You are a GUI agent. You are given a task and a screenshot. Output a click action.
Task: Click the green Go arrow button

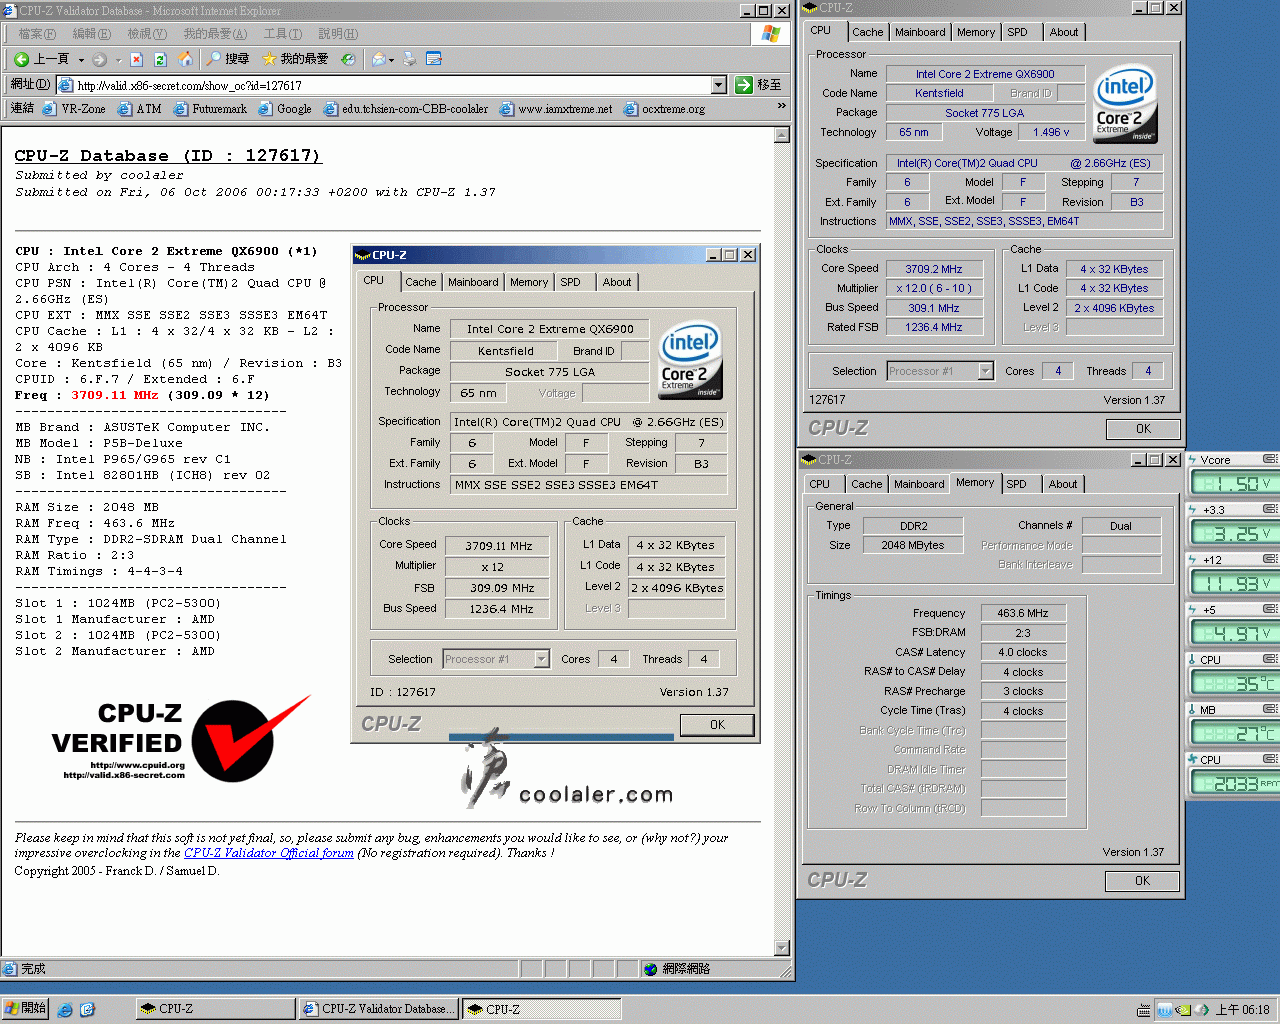744,85
